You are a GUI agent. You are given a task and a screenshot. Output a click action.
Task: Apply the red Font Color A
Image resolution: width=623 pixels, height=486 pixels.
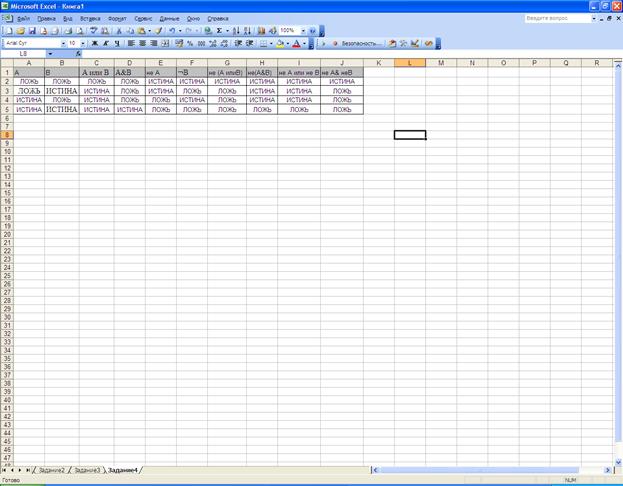pyautogui.click(x=296, y=43)
